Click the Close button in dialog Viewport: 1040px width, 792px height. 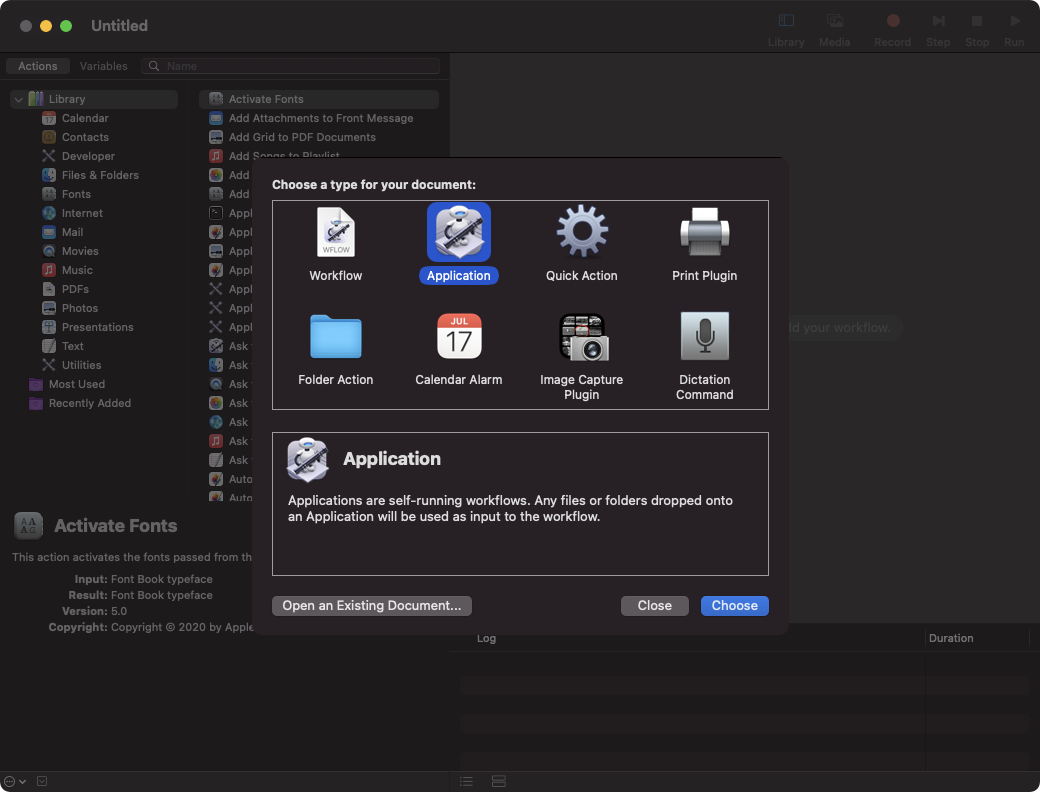coord(655,606)
